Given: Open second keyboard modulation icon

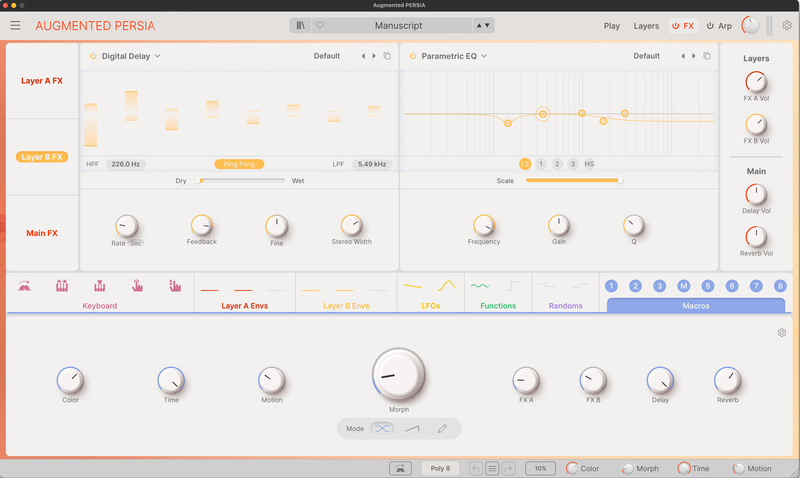Looking at the screenshot, I should (x=62, y=286).
